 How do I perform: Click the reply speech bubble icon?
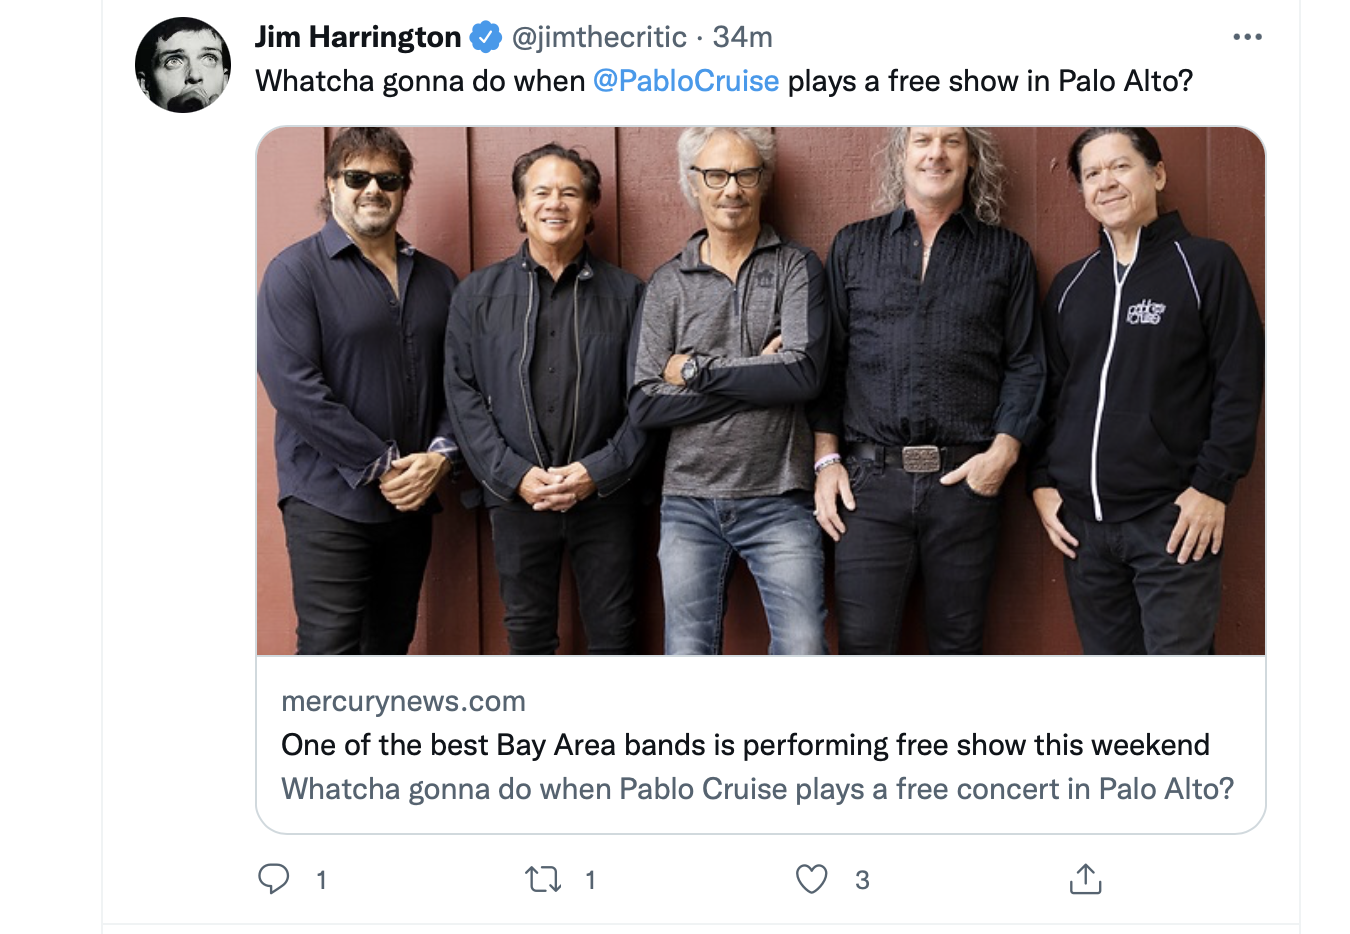tap(273, 879)
